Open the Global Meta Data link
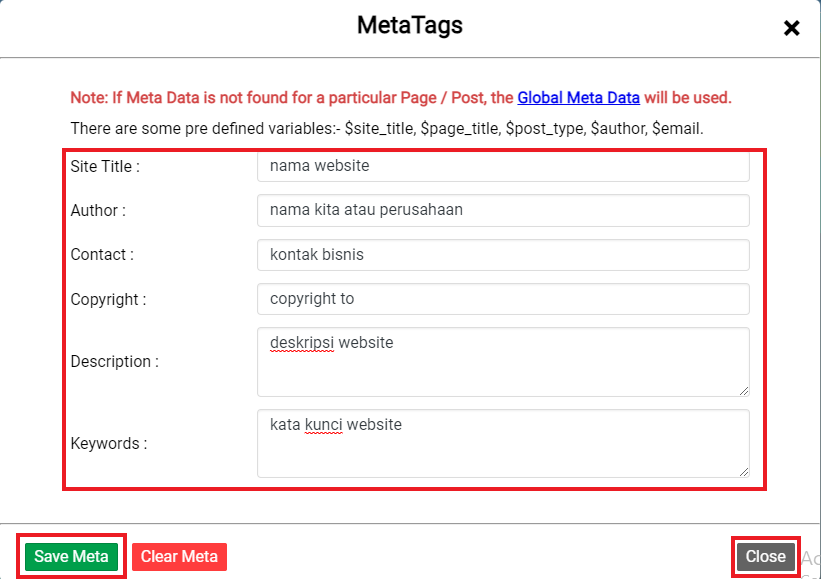 [x=578, y=97]
